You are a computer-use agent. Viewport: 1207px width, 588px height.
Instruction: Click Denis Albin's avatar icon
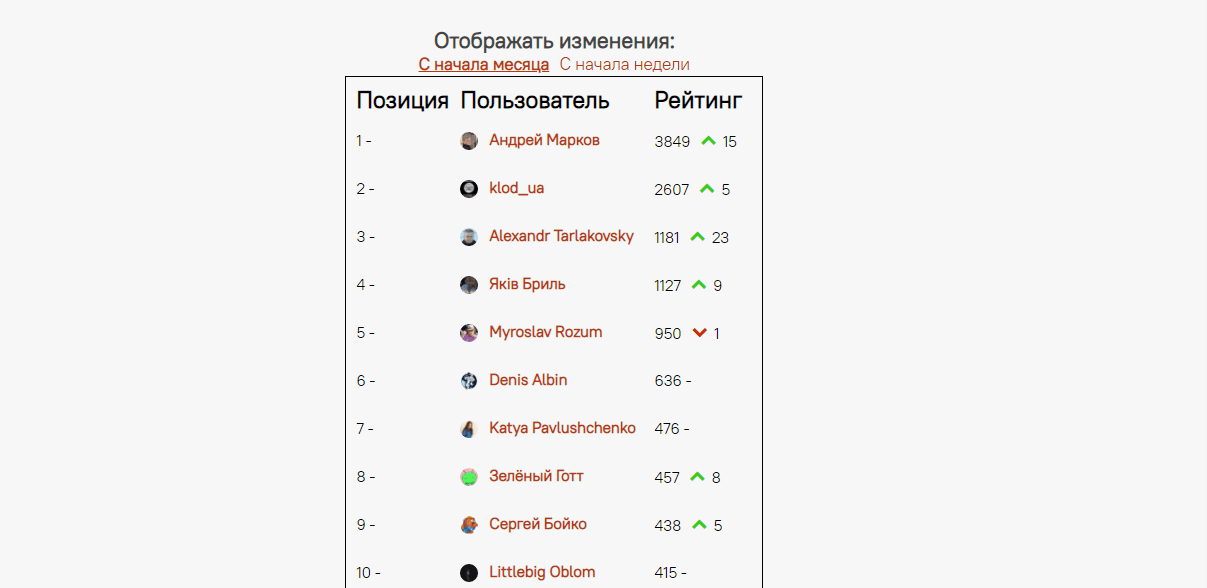469,381
